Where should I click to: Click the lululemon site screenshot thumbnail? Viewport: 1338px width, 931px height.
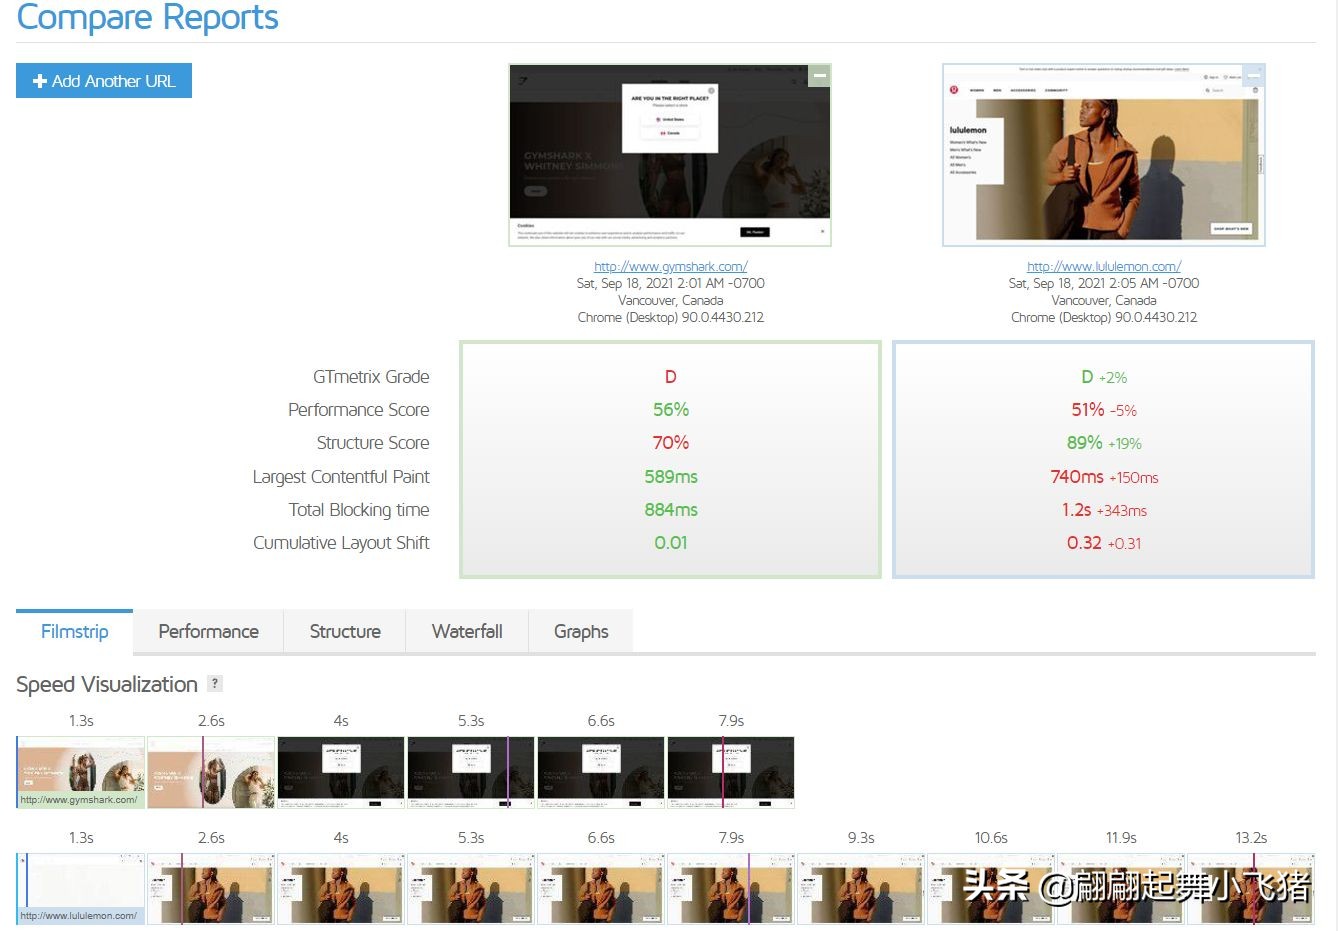(1104, 155)
